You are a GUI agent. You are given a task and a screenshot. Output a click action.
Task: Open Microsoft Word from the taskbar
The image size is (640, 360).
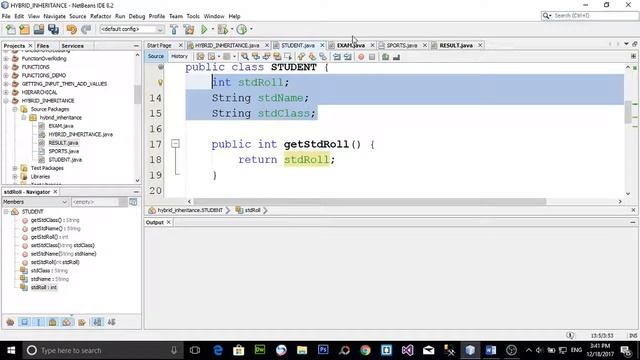[x=491, y=350]
